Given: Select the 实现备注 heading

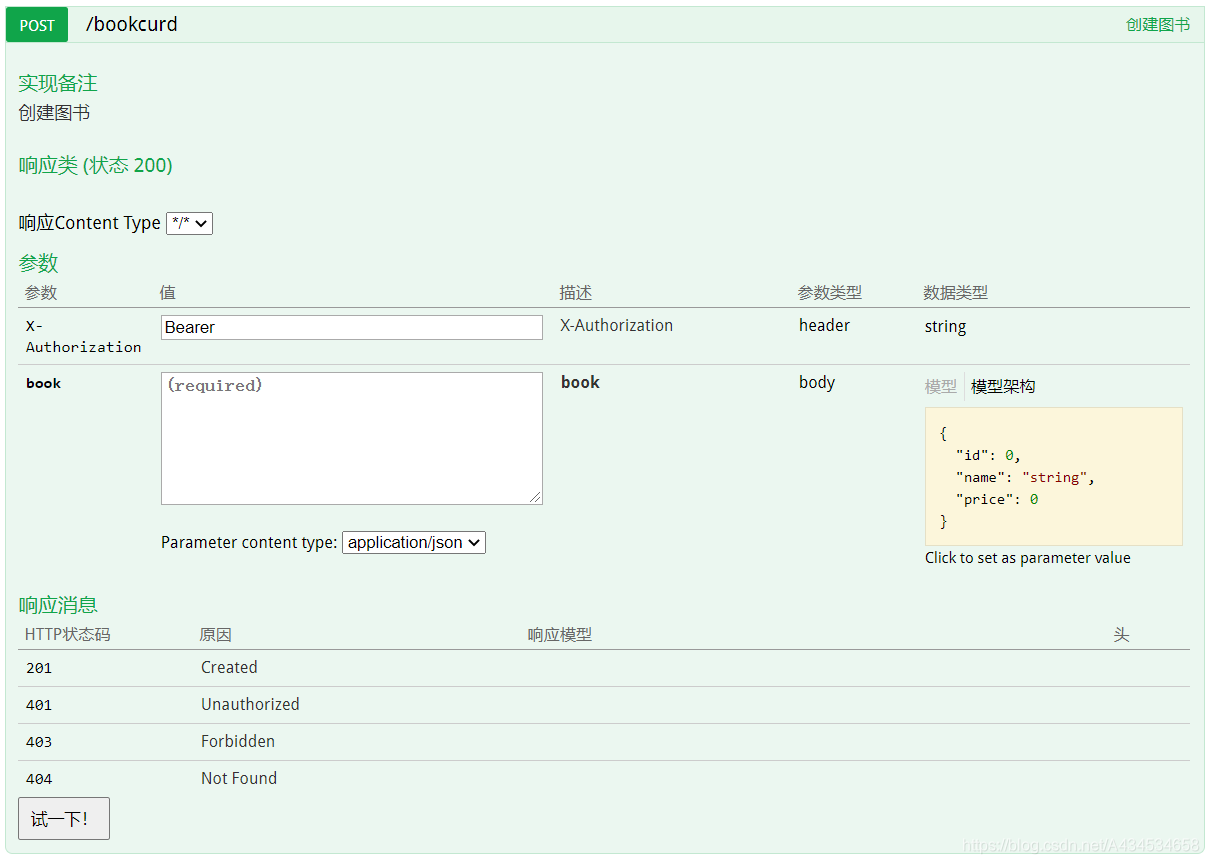Looking at the screenshot, I should pos(58,83).
